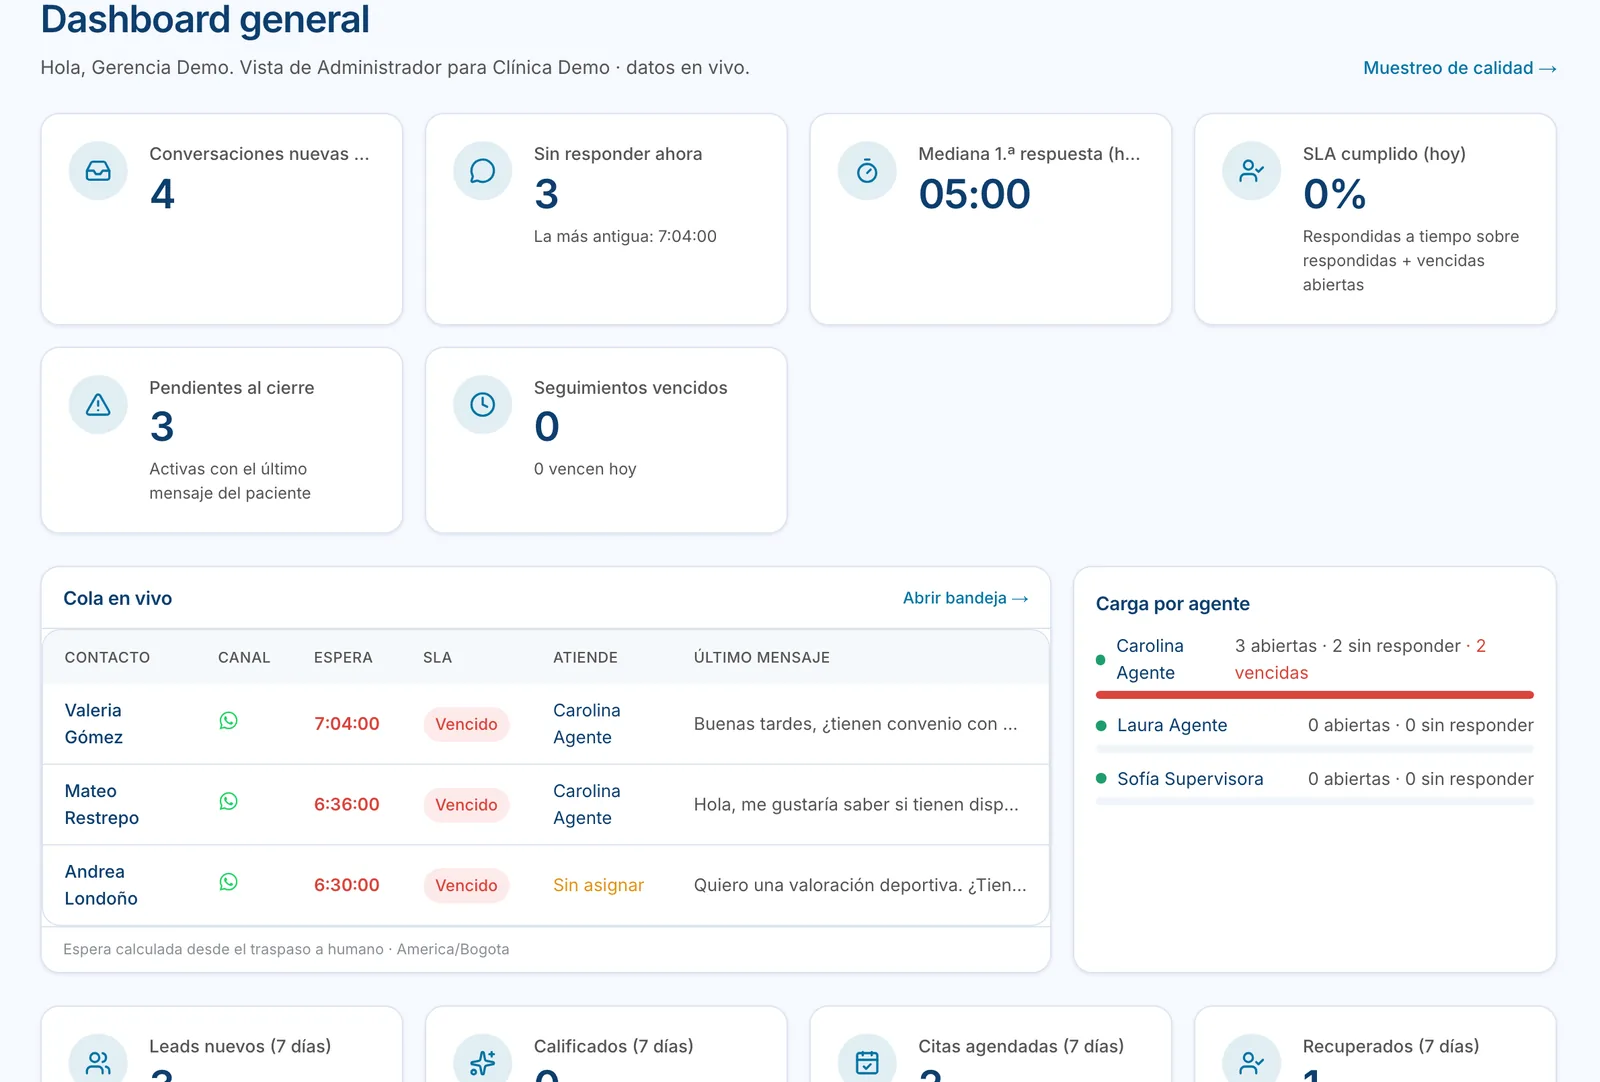Click the user-check icon for SLA cumplido
This screenshot has height=1082, width=1600.
(1251, 171)
